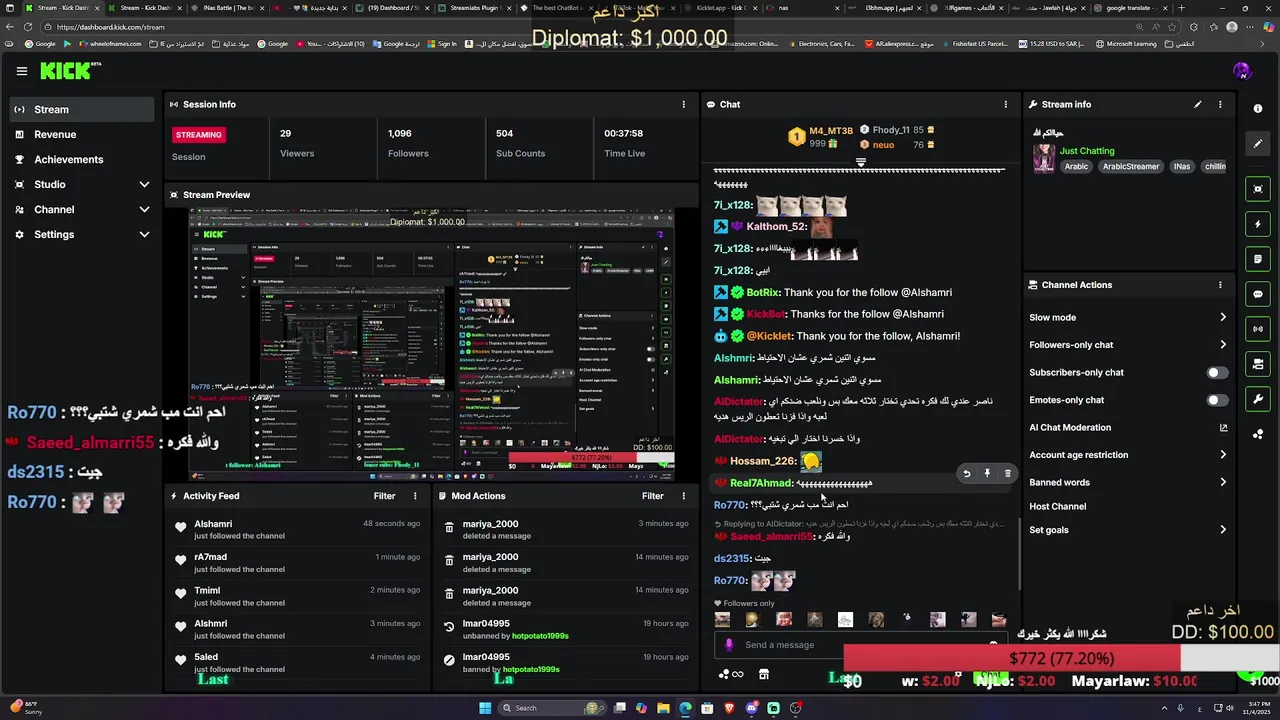
Task: Click ra7mad row in Activity Feed
Action: (x=297, y=563)
